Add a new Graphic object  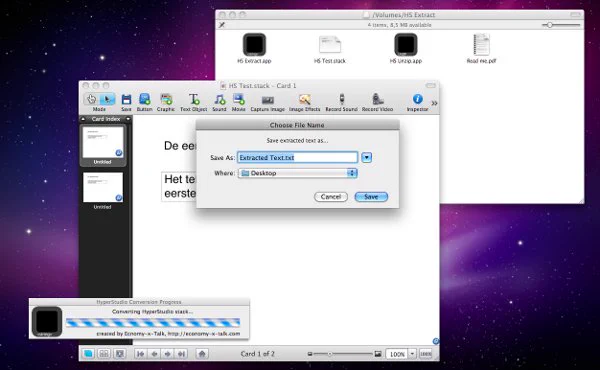click(166, 99)
